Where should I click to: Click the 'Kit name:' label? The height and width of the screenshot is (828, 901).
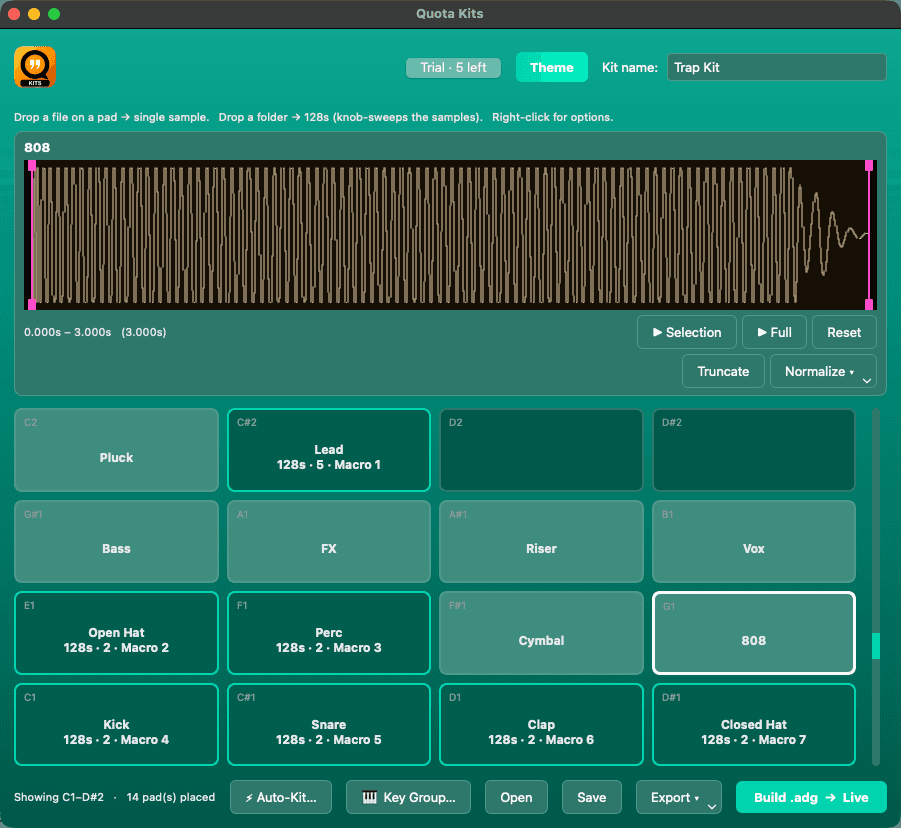point(629,68)
